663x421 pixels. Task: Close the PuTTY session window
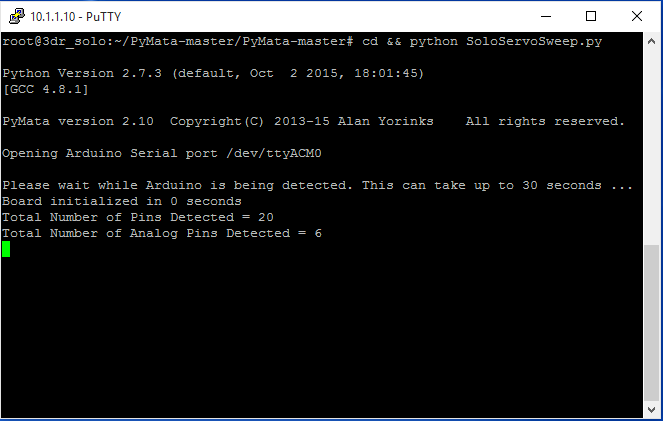pos(637,15)
